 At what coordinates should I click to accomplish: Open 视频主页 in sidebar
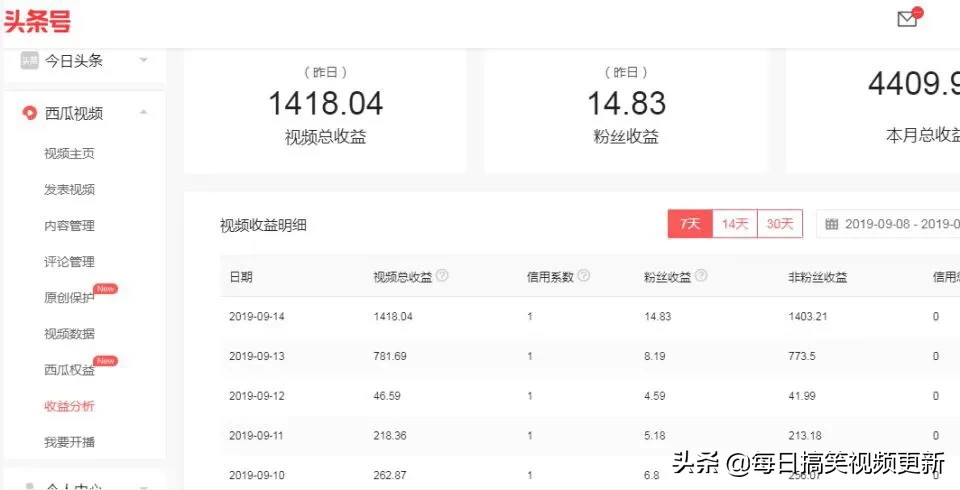69,153
